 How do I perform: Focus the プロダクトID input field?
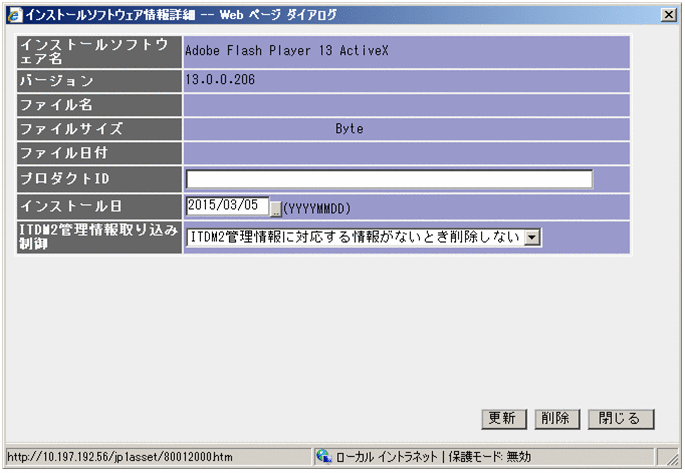point(389,179)
